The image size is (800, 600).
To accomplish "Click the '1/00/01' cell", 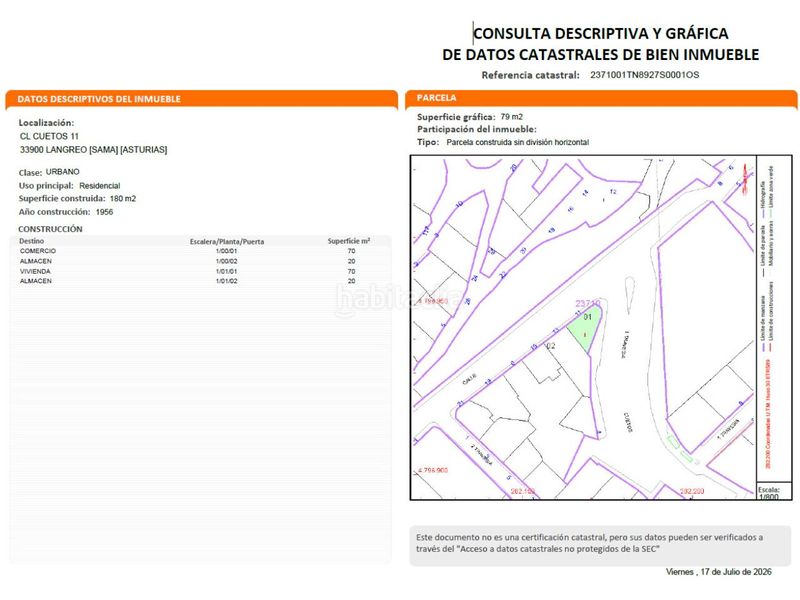I will tap(227, 251).
